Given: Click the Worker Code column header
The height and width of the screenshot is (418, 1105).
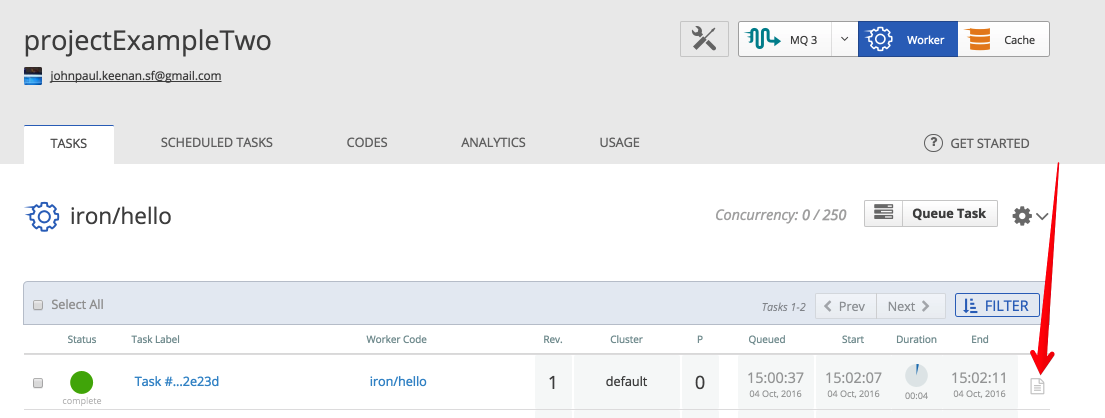Looking at the screenshot, I should click(x=397, y=339).
